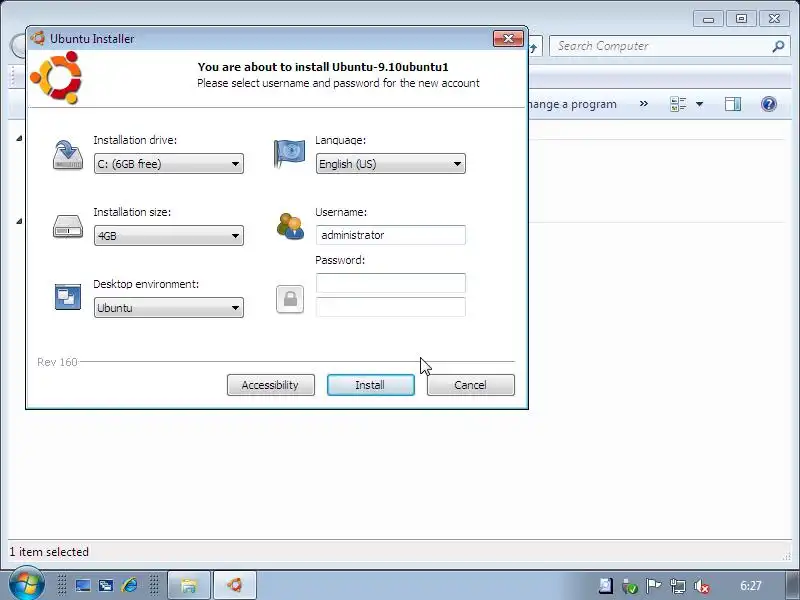Launch Internet Explorer from the taskbar
800x600 pixels.
(x=129, y=585)
